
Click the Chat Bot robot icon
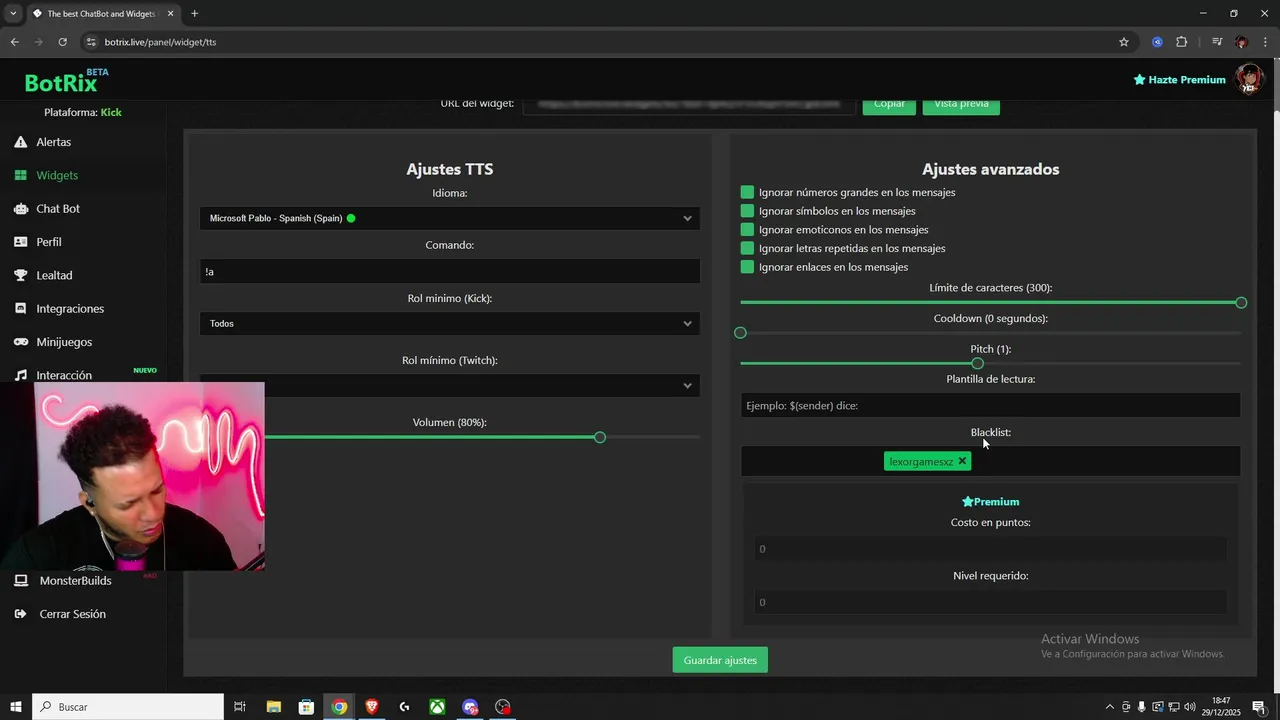(x=21, y=209)
